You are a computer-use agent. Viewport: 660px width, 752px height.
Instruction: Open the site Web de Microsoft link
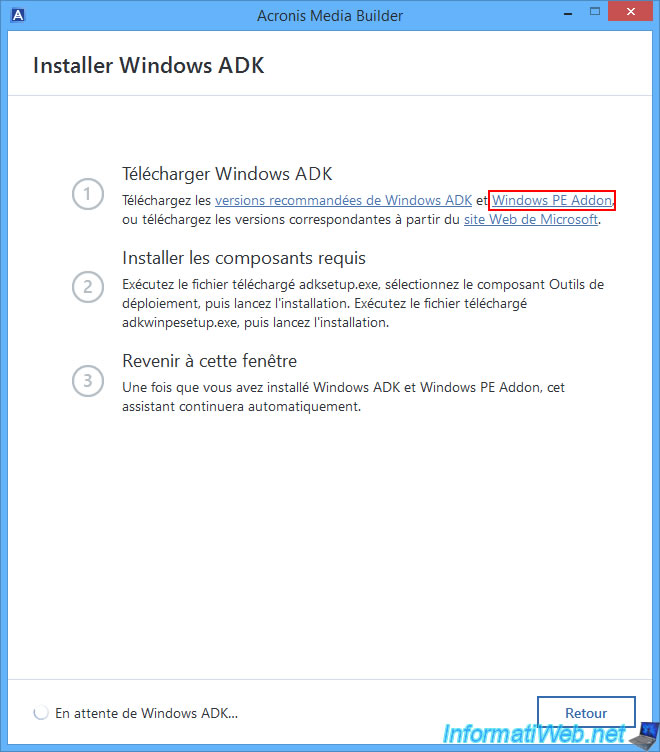click(x=531, y=219)
